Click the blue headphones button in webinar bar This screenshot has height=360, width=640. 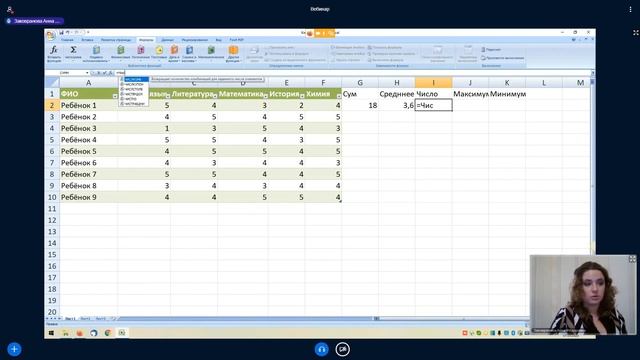[322, 349]
